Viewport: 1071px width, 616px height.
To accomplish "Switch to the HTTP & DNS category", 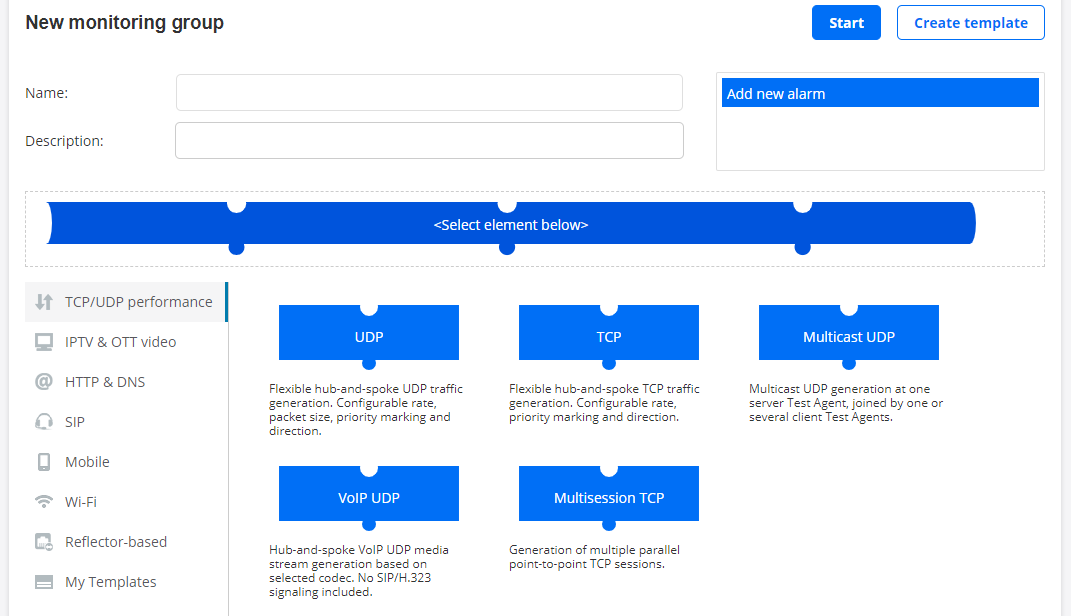I will [x=105, y=382].
